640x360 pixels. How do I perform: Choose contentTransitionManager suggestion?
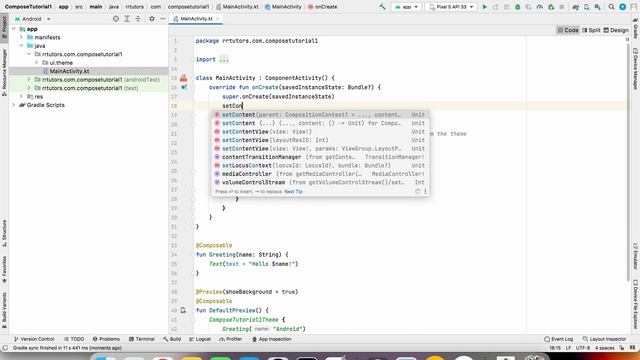click(x=320, y=157)
